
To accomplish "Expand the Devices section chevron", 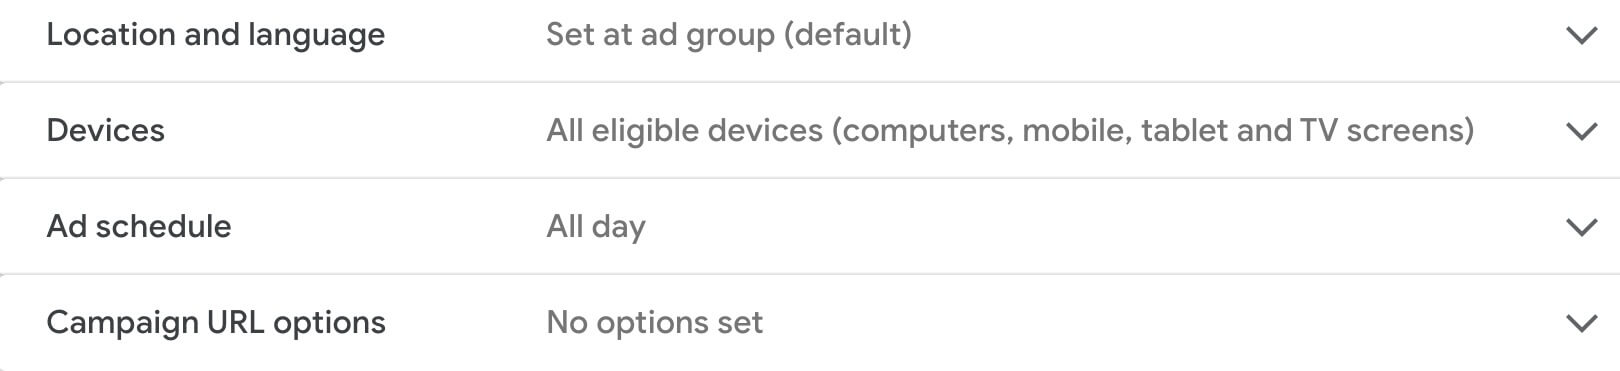I will (1581, 132).
